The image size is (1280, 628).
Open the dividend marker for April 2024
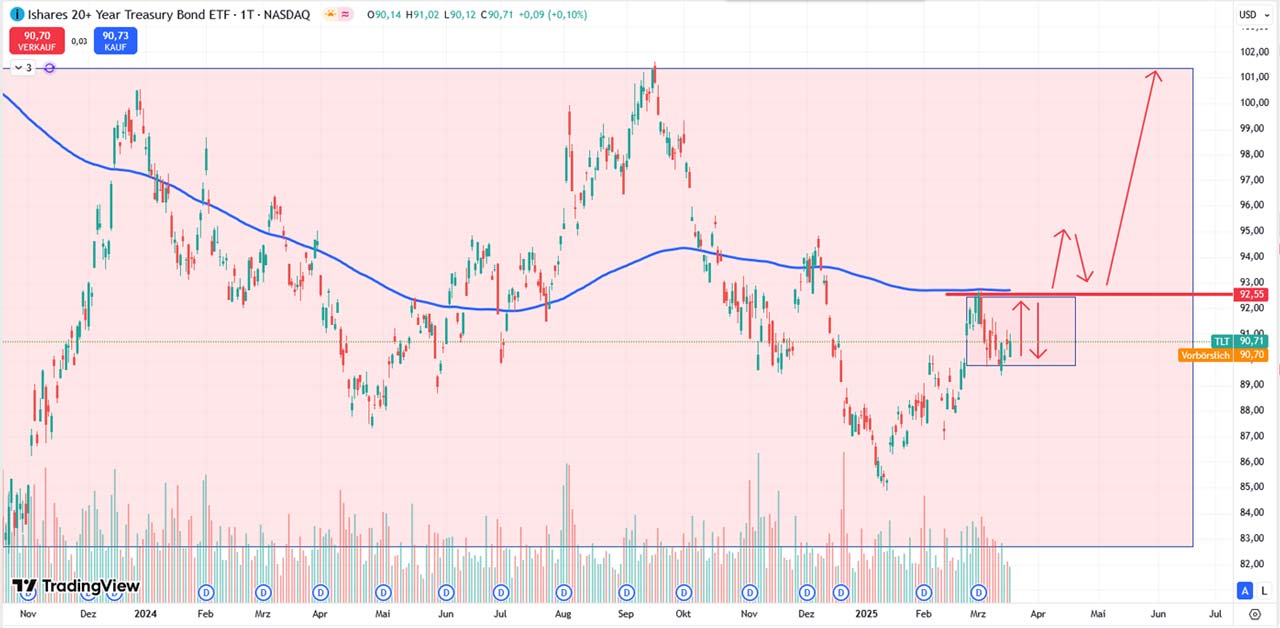(319, 591)
